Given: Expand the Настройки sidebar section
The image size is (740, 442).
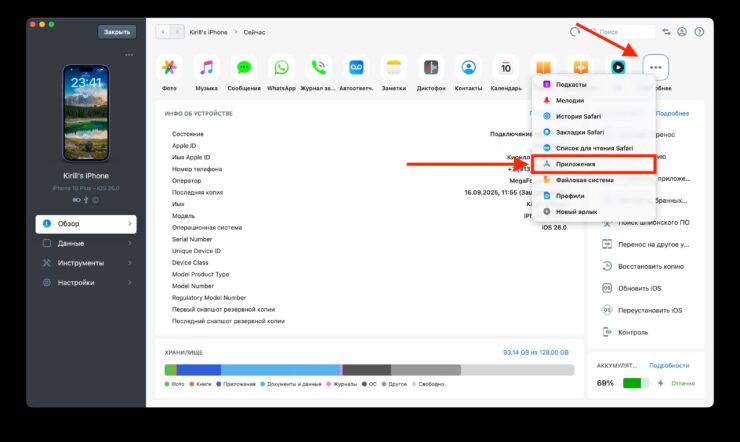Looking at the screenshot, I should [86, 283].
